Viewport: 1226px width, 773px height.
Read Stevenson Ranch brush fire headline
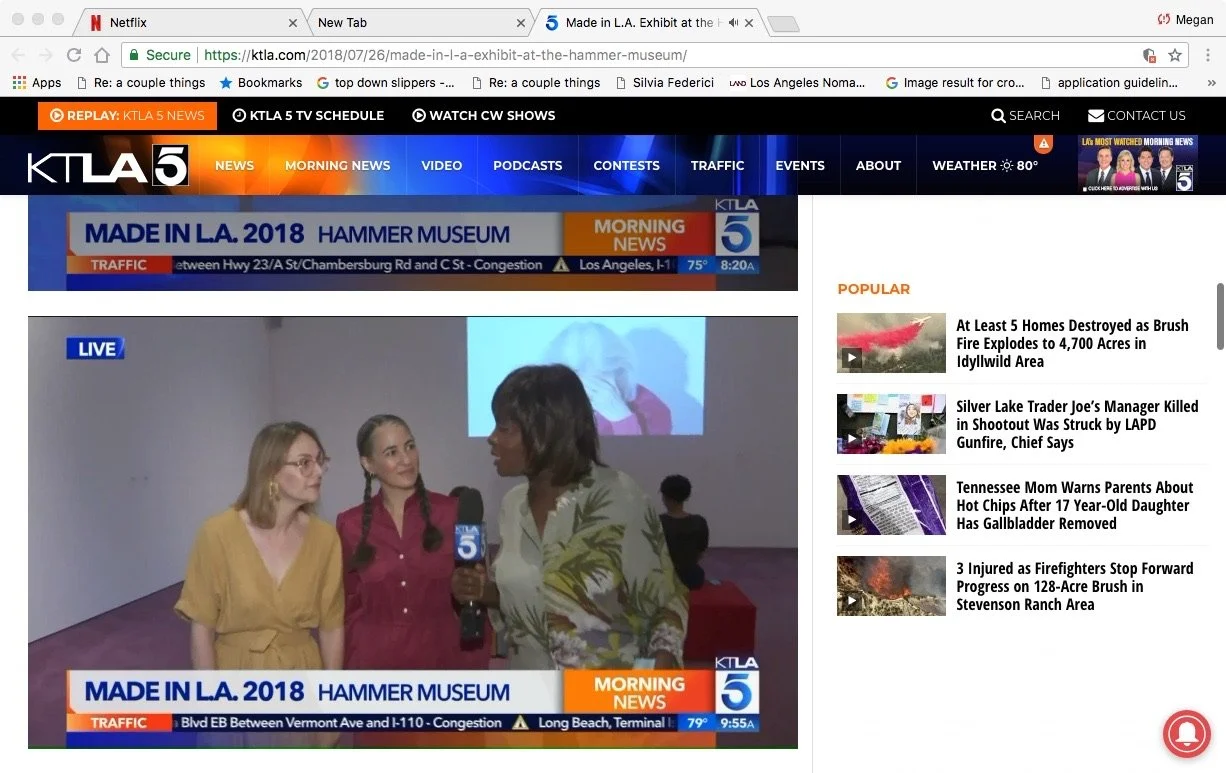pyautogui.click(x=1075, y=586)
